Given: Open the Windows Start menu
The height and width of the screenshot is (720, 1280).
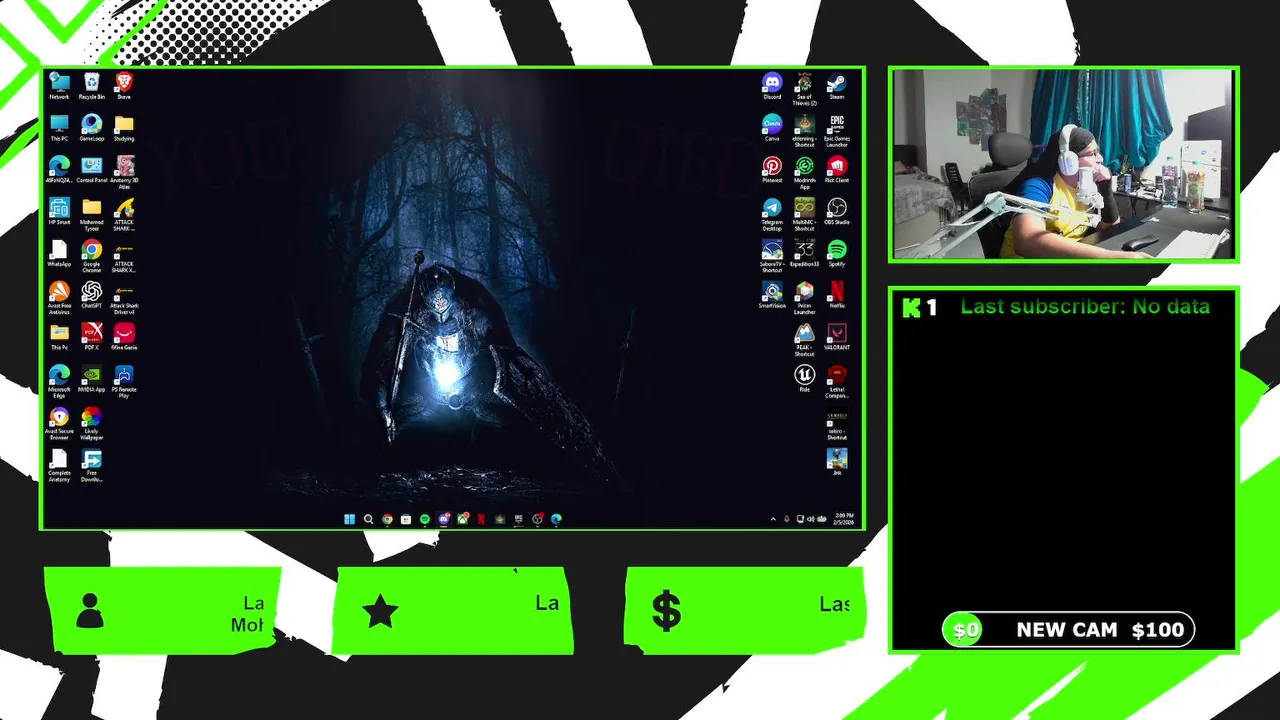Looking at the screenshot, I should point(349,519).
